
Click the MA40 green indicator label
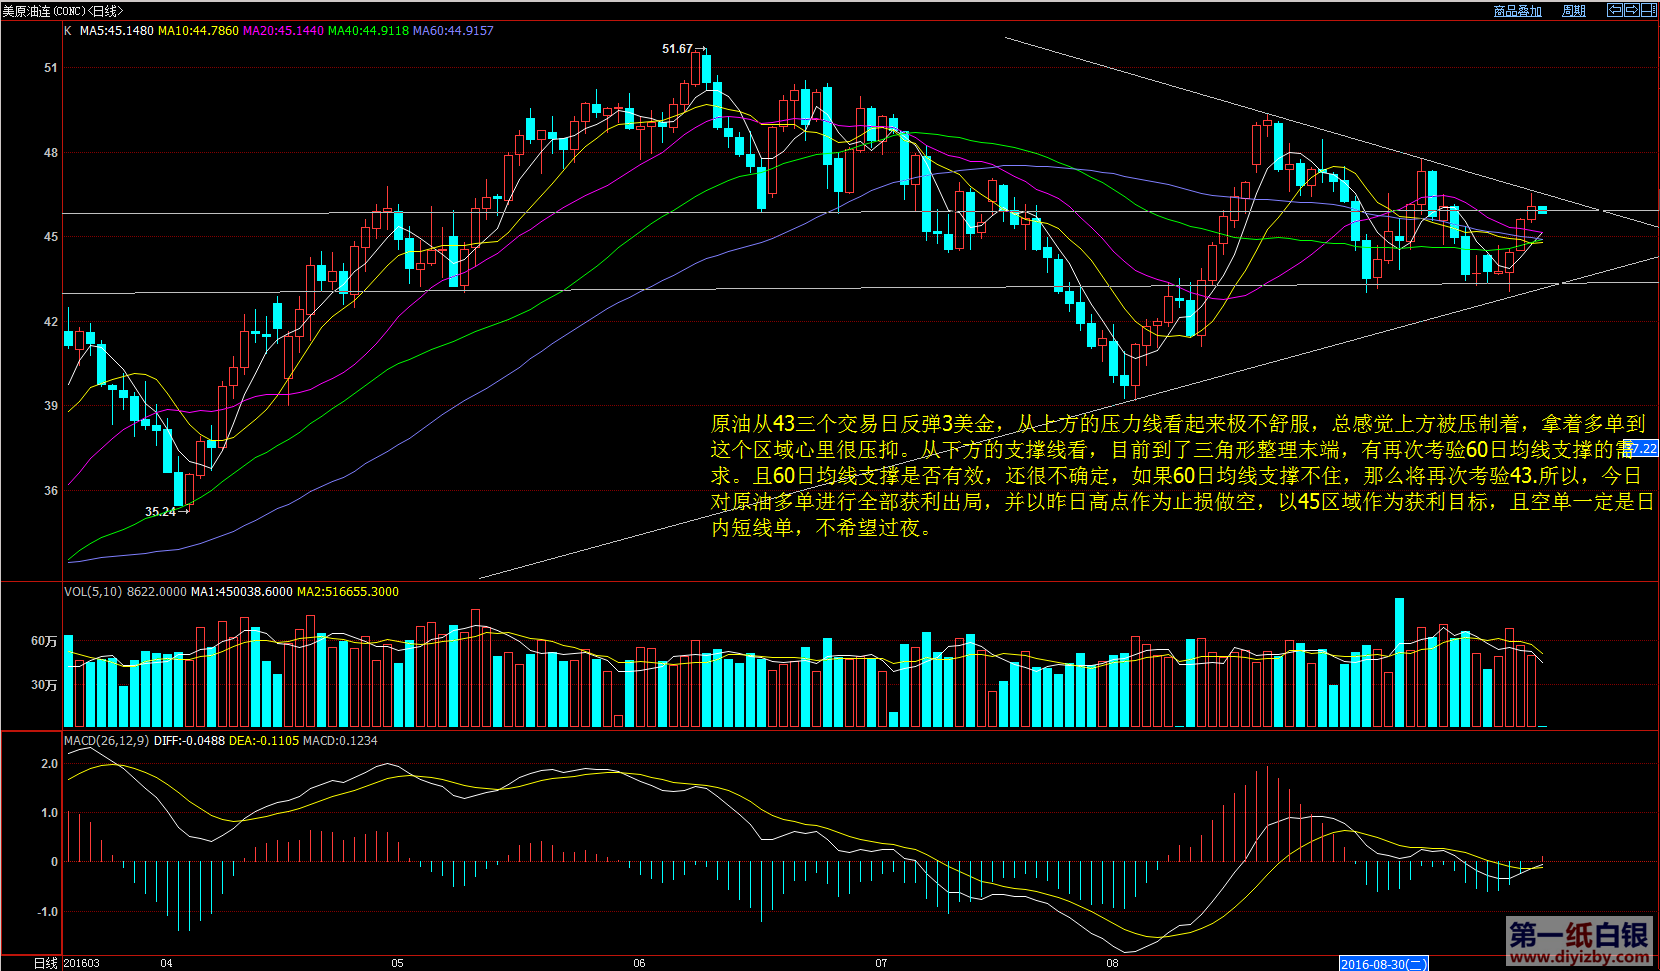point(368,31)
